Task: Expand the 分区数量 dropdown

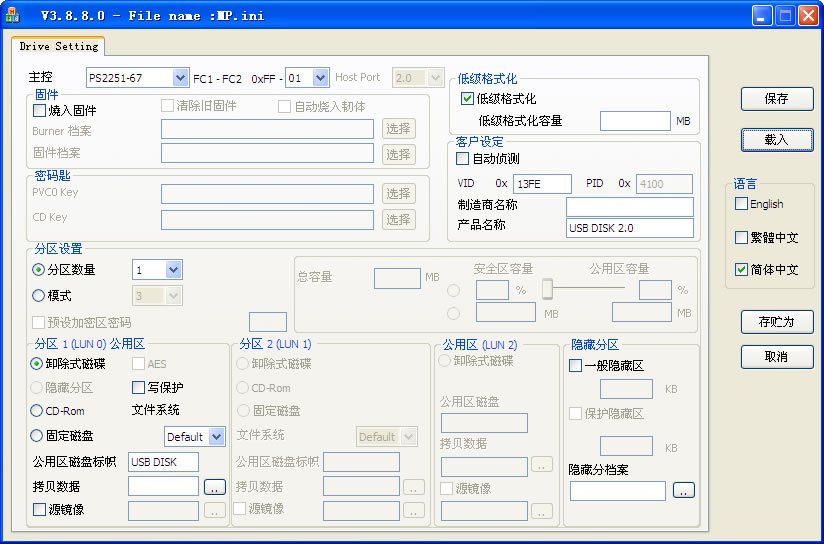Action: pos(173,270)
